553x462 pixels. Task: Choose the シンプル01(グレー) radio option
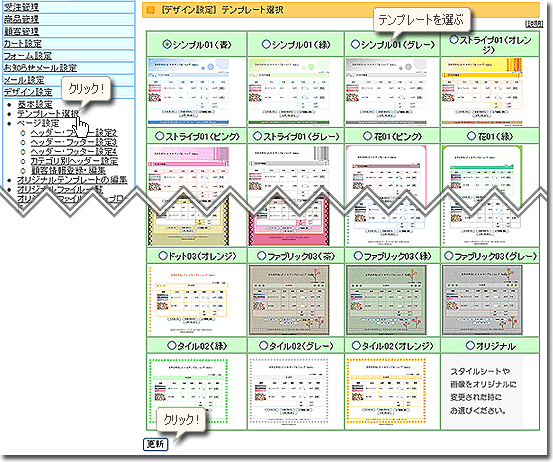(x=355, y=44)
